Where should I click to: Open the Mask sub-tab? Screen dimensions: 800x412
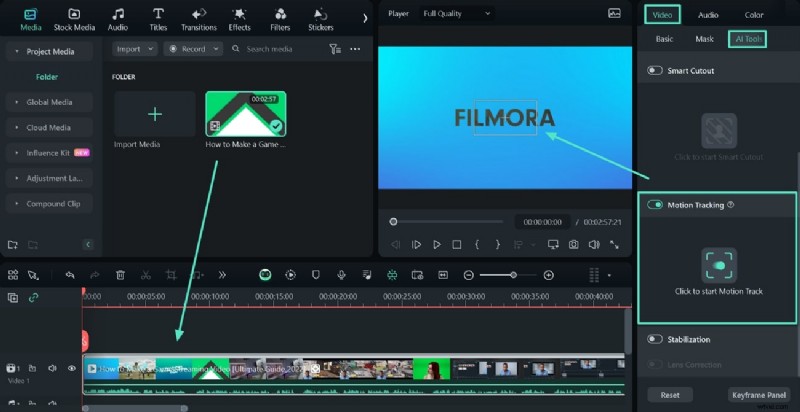(704, 39)
